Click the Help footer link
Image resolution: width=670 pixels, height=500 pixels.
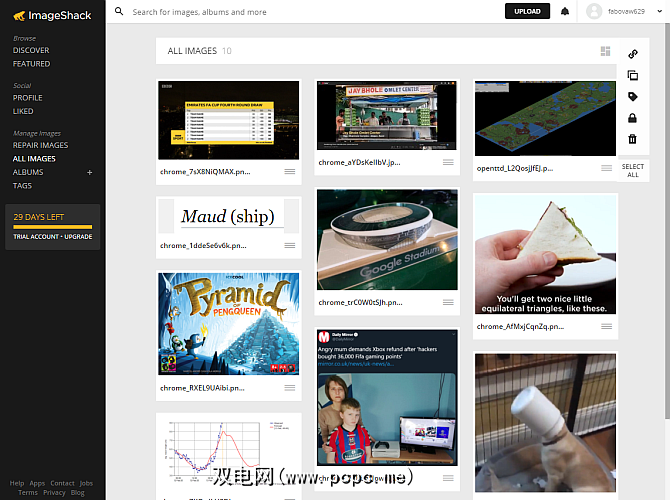(x=17, y=483)
